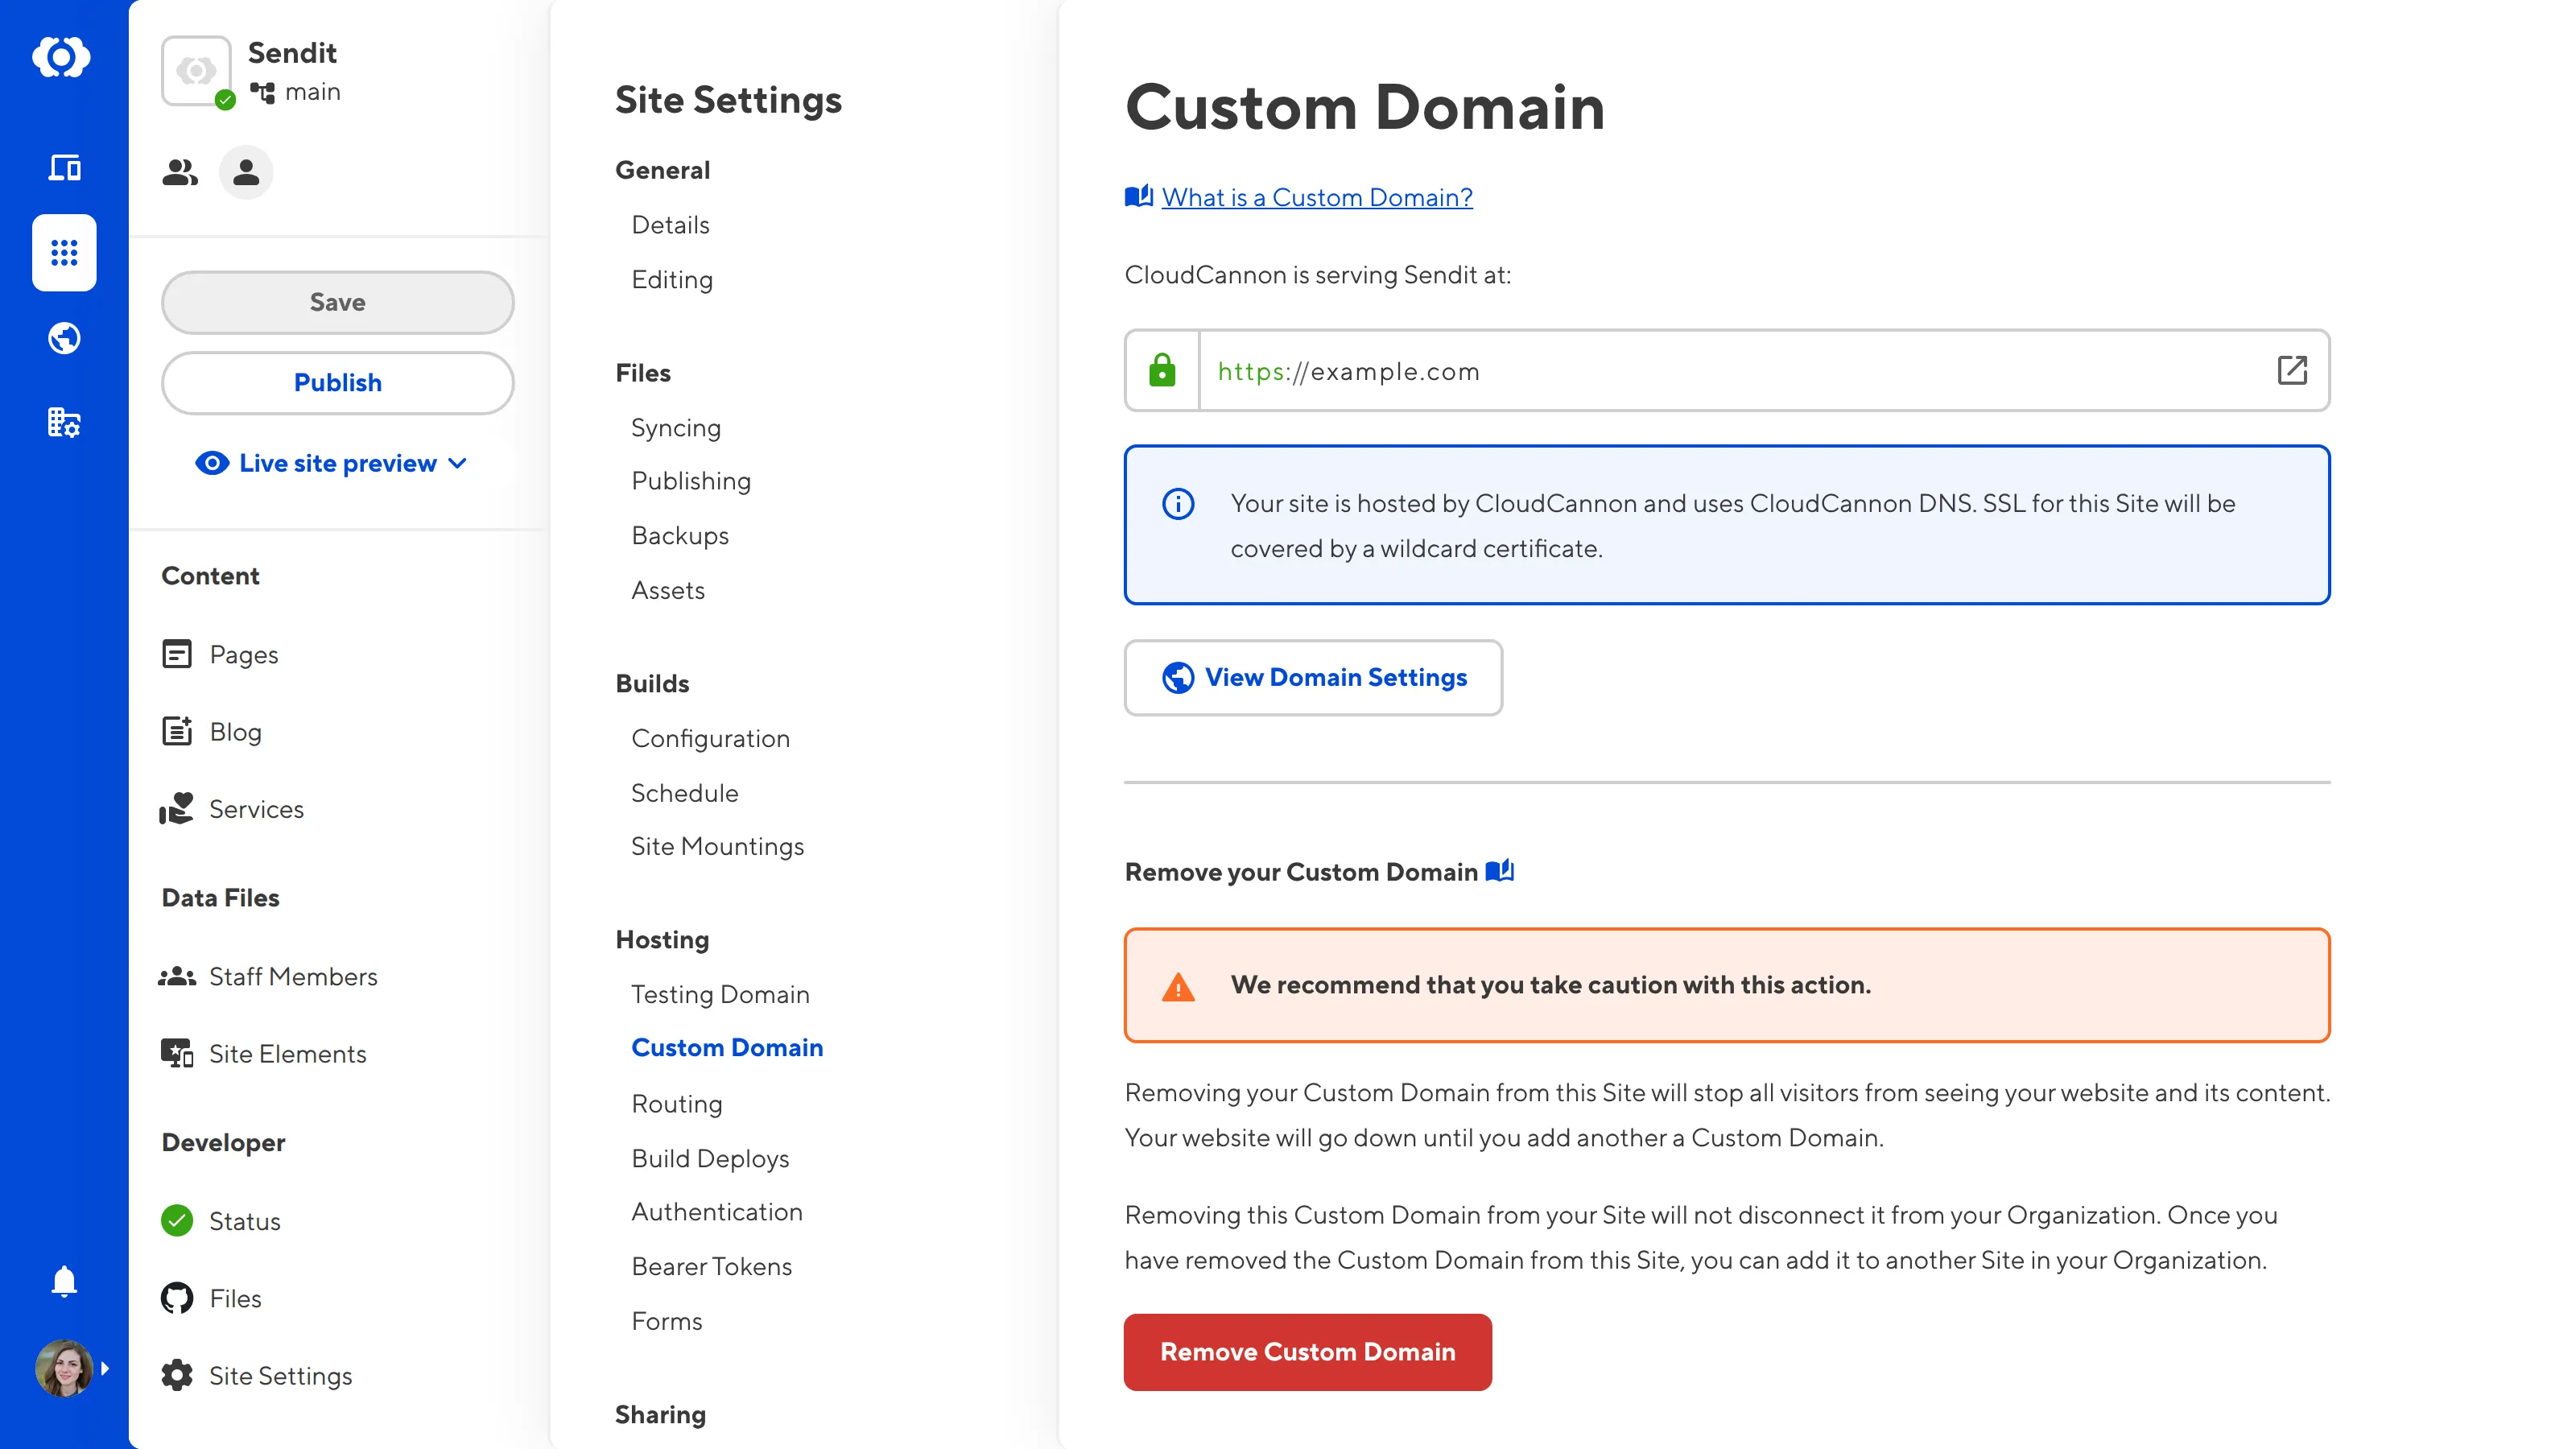Click the group sharing people icon
This screenshot has height=1449, width=2576.
pyautogui.click(x=180, y=173)
